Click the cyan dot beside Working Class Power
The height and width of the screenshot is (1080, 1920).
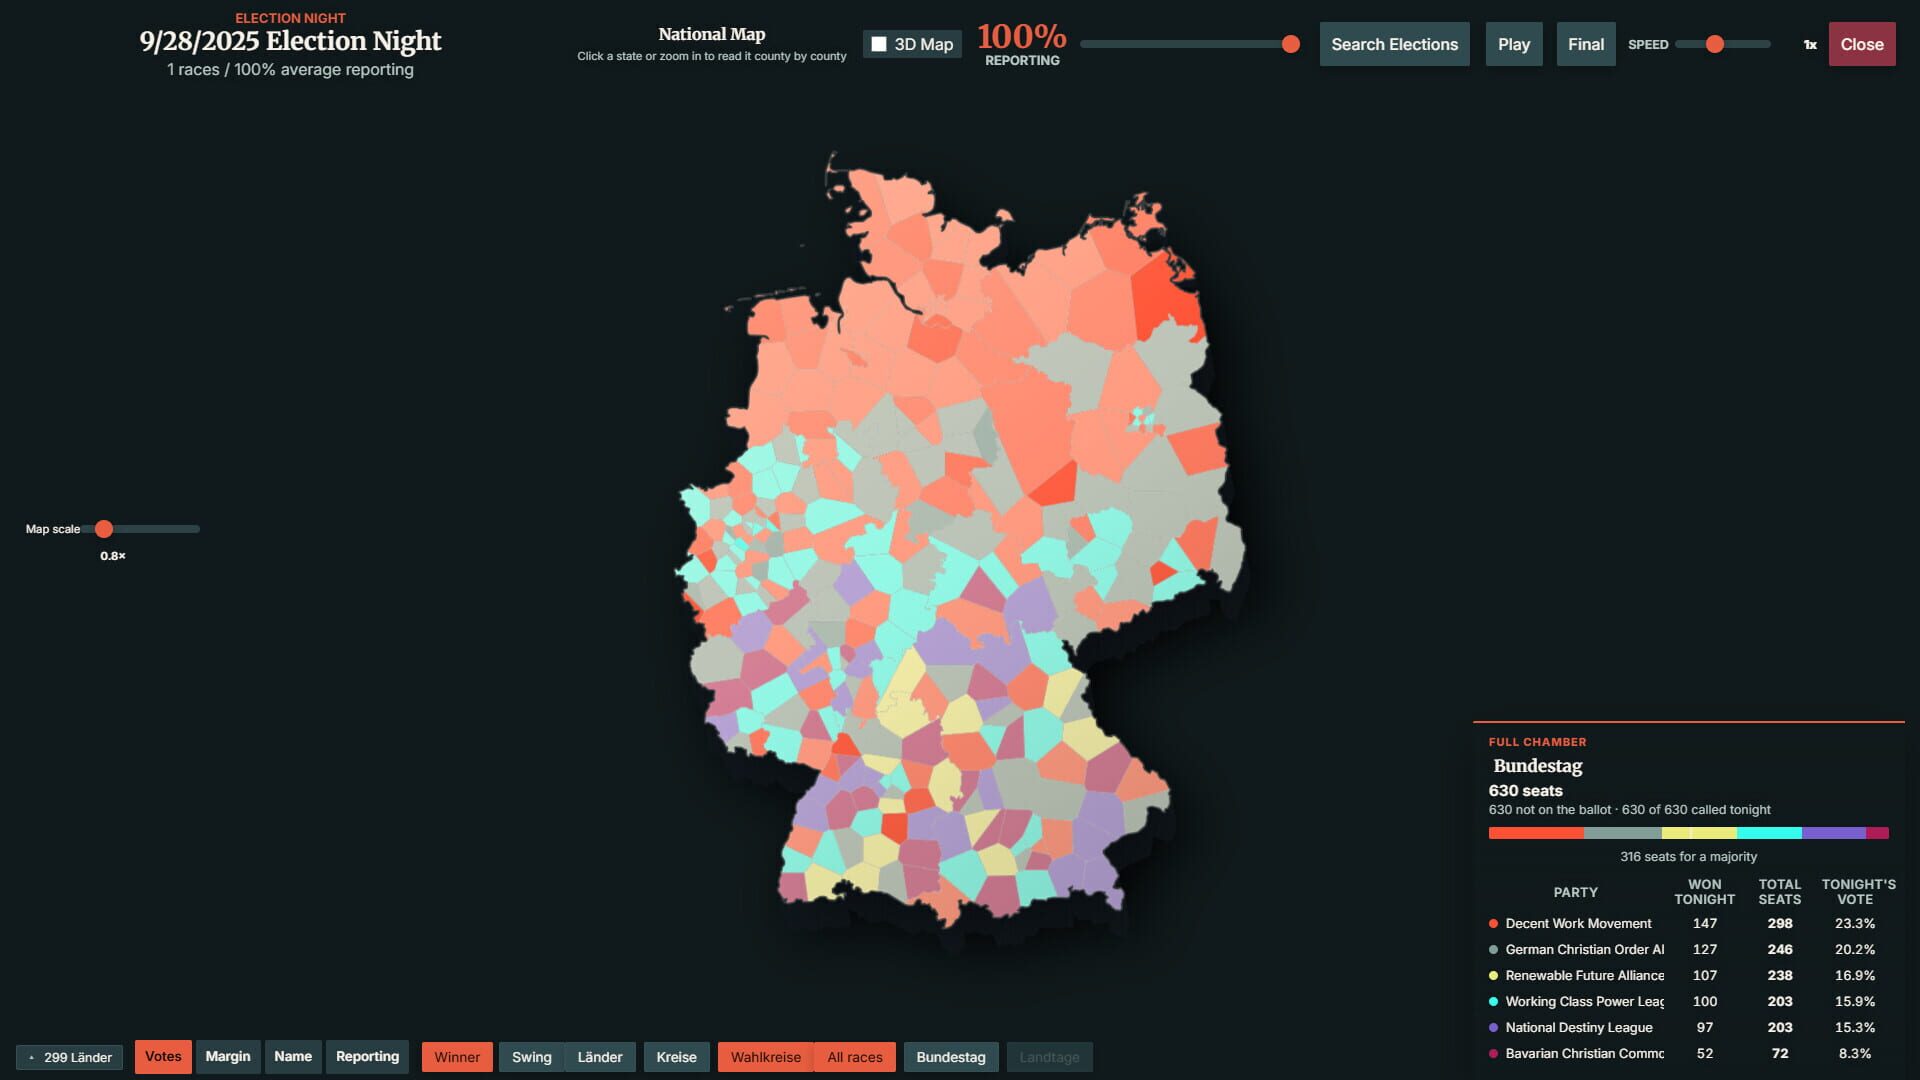[x=1494, y=1002]
